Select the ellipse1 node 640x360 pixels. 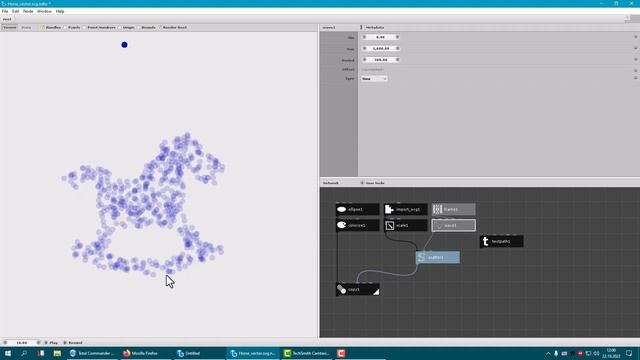(x=358, y=209)
